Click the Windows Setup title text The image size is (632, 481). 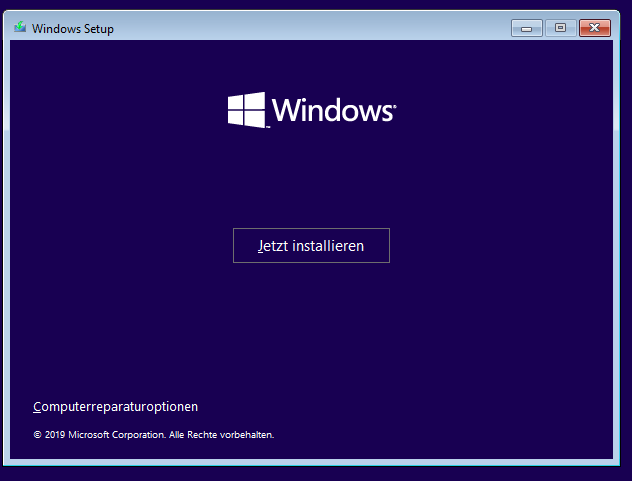tap(73, 29)
